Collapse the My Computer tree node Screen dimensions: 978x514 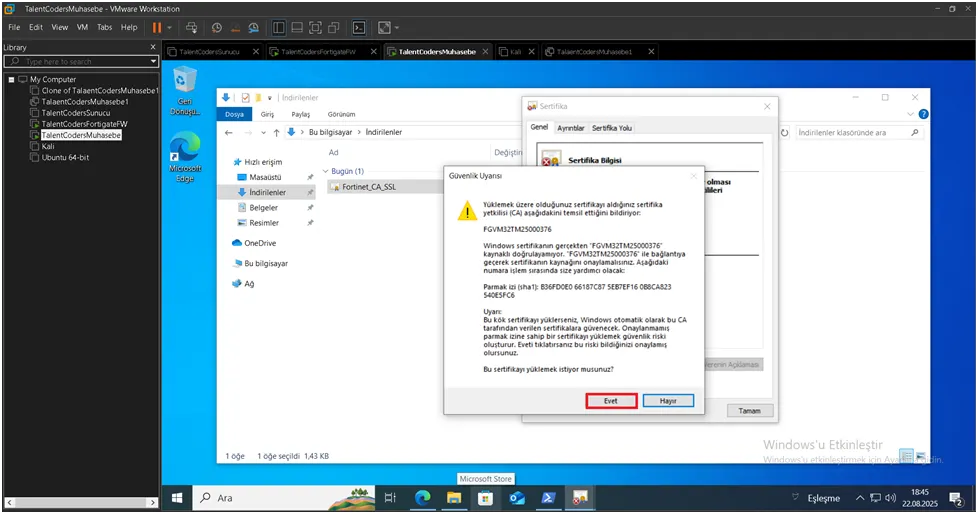(x=11, y=80)
